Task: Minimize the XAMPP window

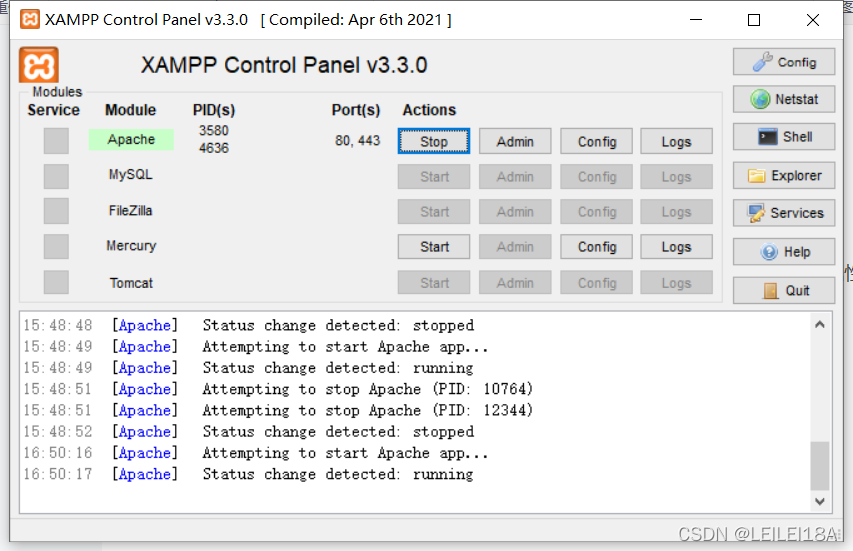Action: (x=696, y=20)
